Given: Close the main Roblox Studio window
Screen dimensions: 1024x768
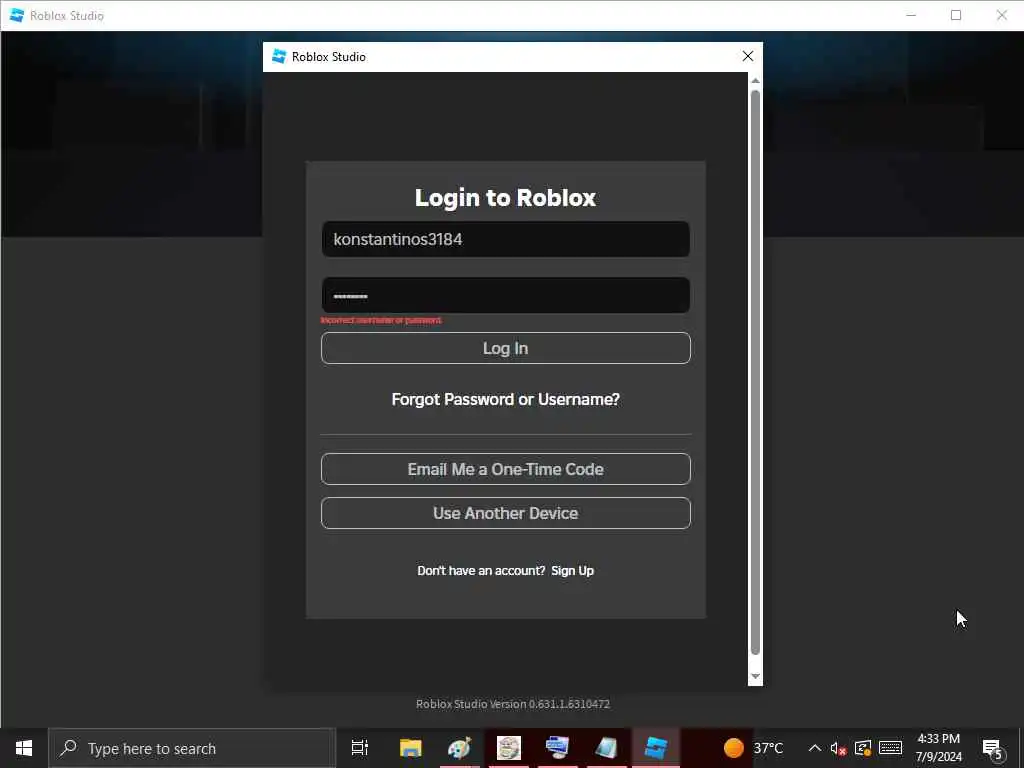Looking at the screenshot, I should tap(1001, 15).
